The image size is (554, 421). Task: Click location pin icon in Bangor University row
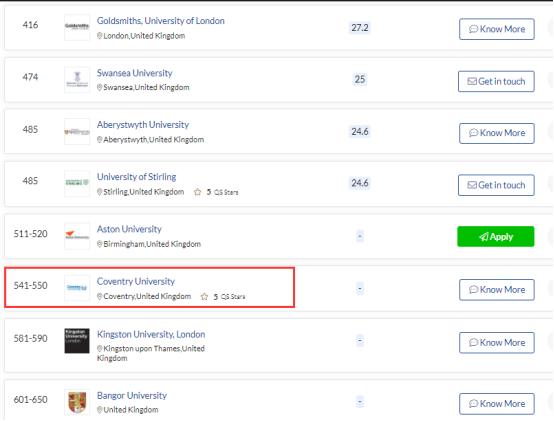coord(100,410)
